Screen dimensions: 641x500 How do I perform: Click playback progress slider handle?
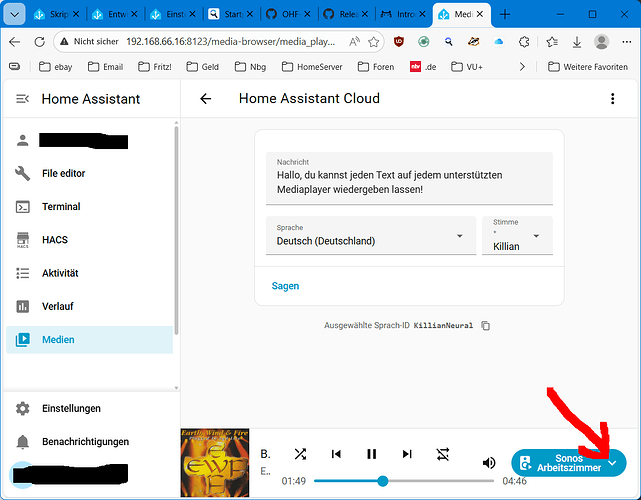click(383, 481)
